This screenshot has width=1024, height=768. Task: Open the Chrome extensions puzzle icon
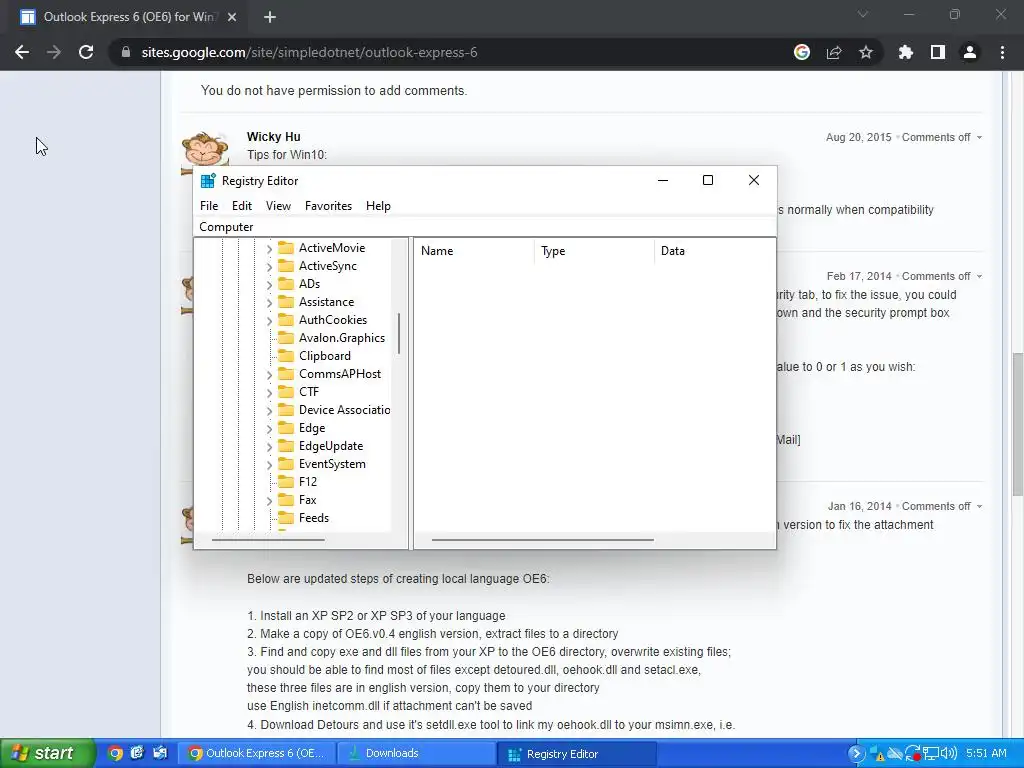(x=905, y=52)
